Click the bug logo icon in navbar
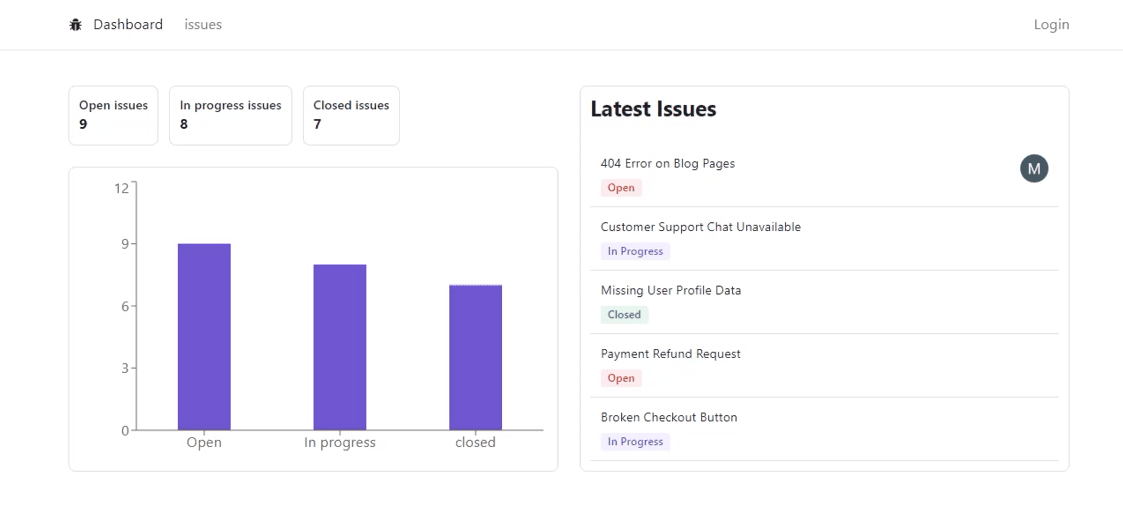 [75, 25]
